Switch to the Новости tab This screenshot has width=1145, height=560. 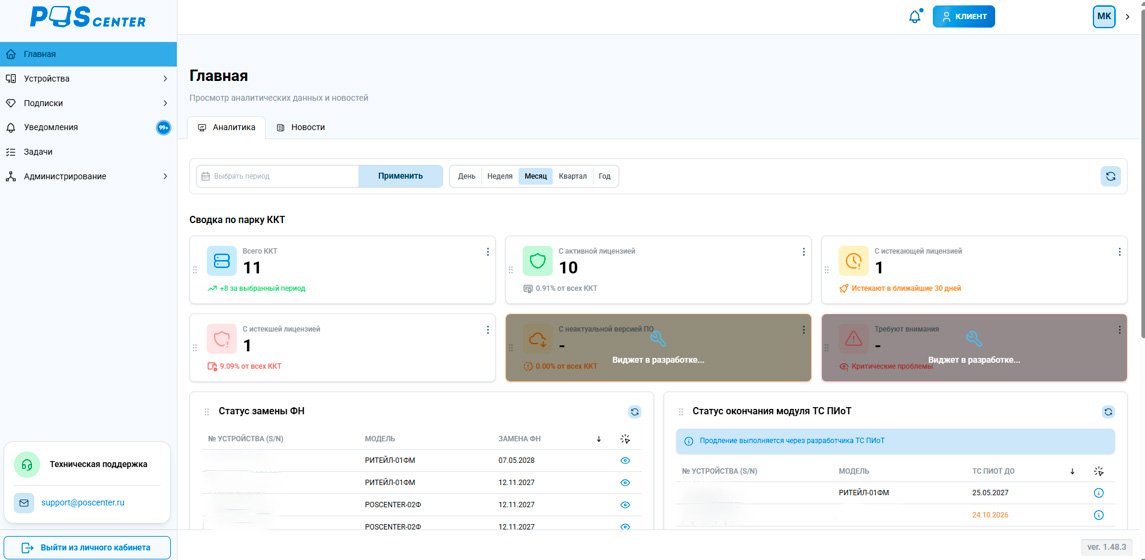pyautogui.click(x=300, y=127)
